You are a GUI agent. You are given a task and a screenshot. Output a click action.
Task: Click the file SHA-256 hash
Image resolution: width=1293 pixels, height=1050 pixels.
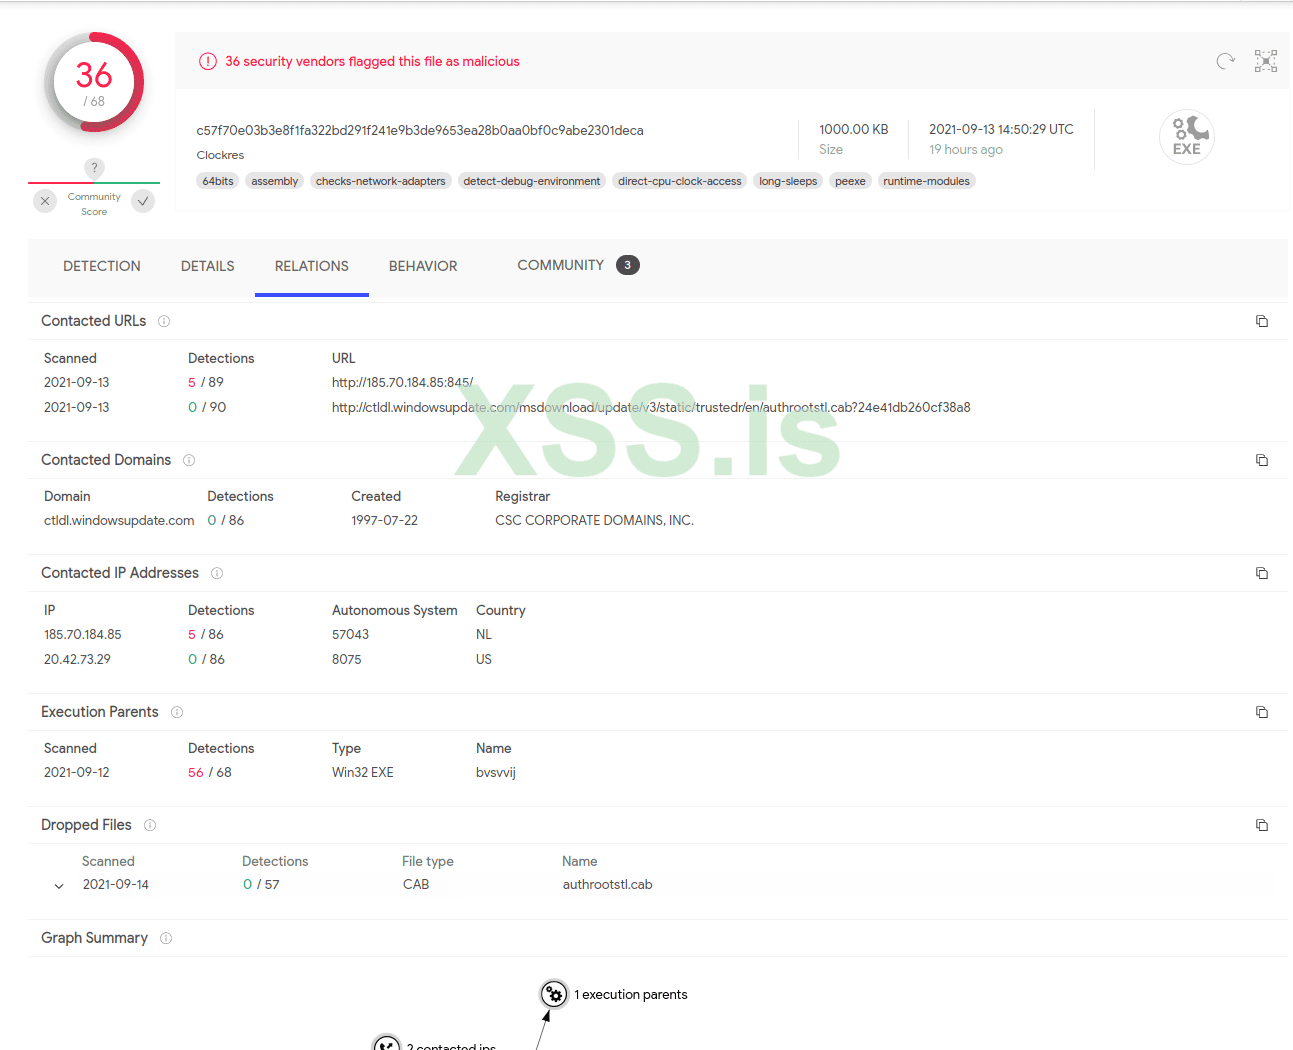pyautogui.click(x=420, y=130)
